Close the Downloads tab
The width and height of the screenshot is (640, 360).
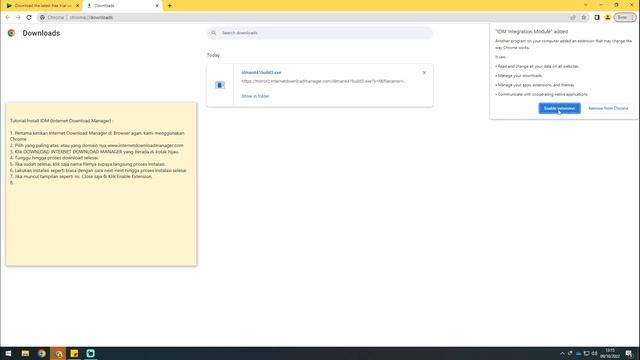click(157, 6)
